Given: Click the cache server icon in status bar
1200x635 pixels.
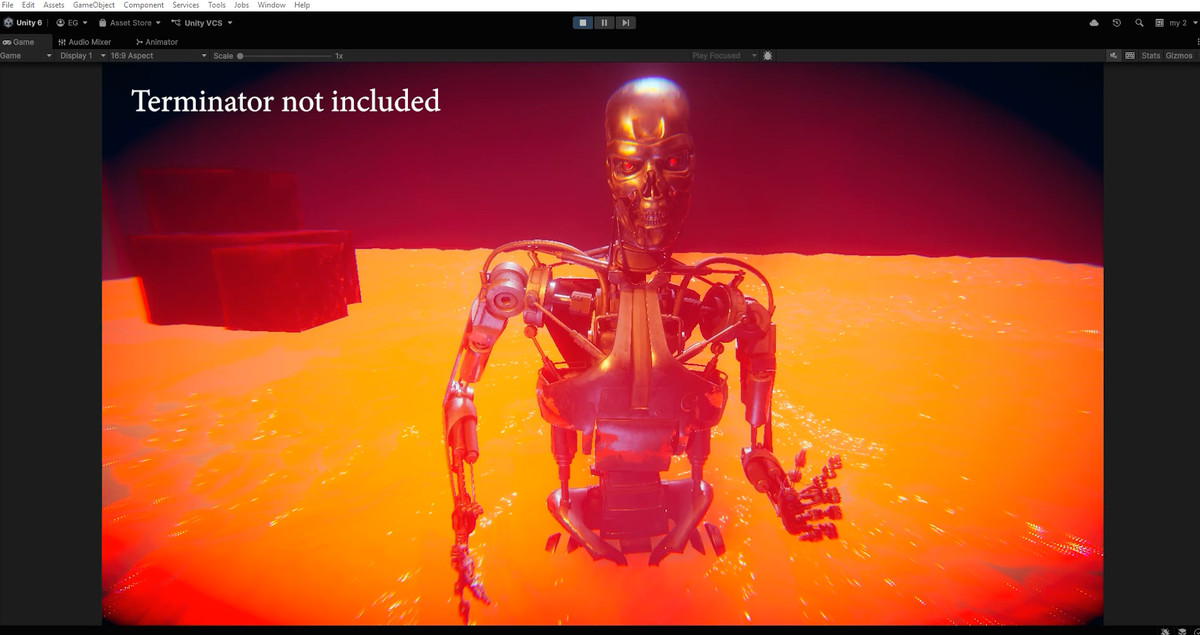Looking at the screenshot, I should (x=1183, y=631).
